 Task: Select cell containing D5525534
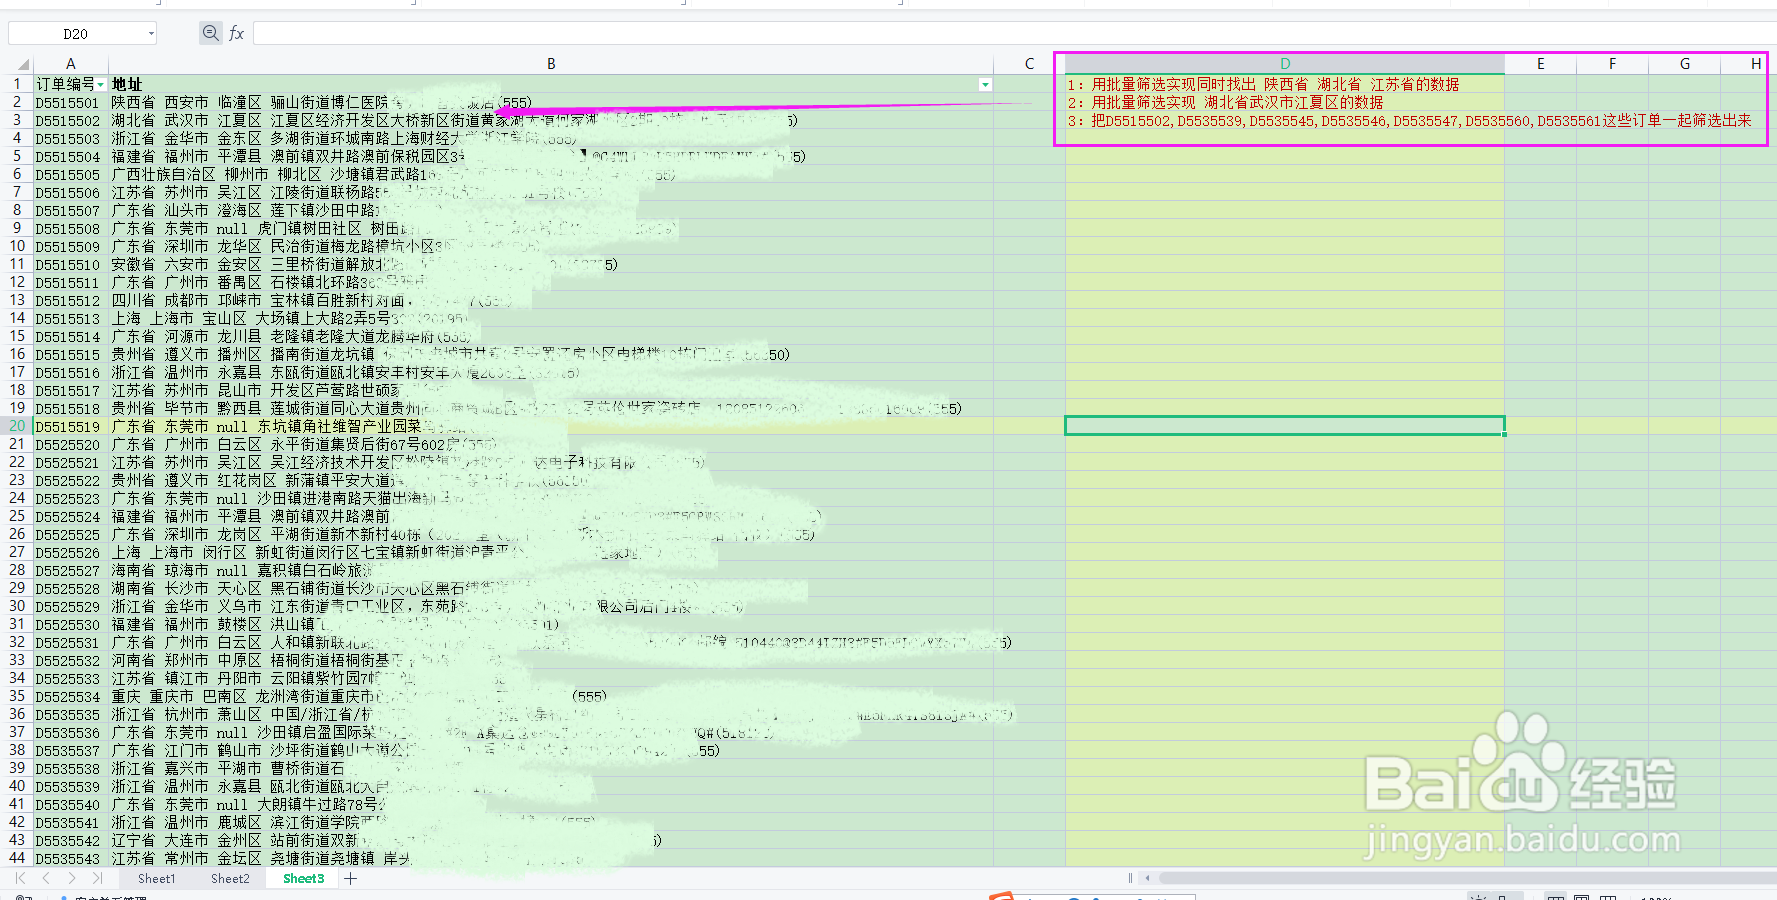click(71, 696)
